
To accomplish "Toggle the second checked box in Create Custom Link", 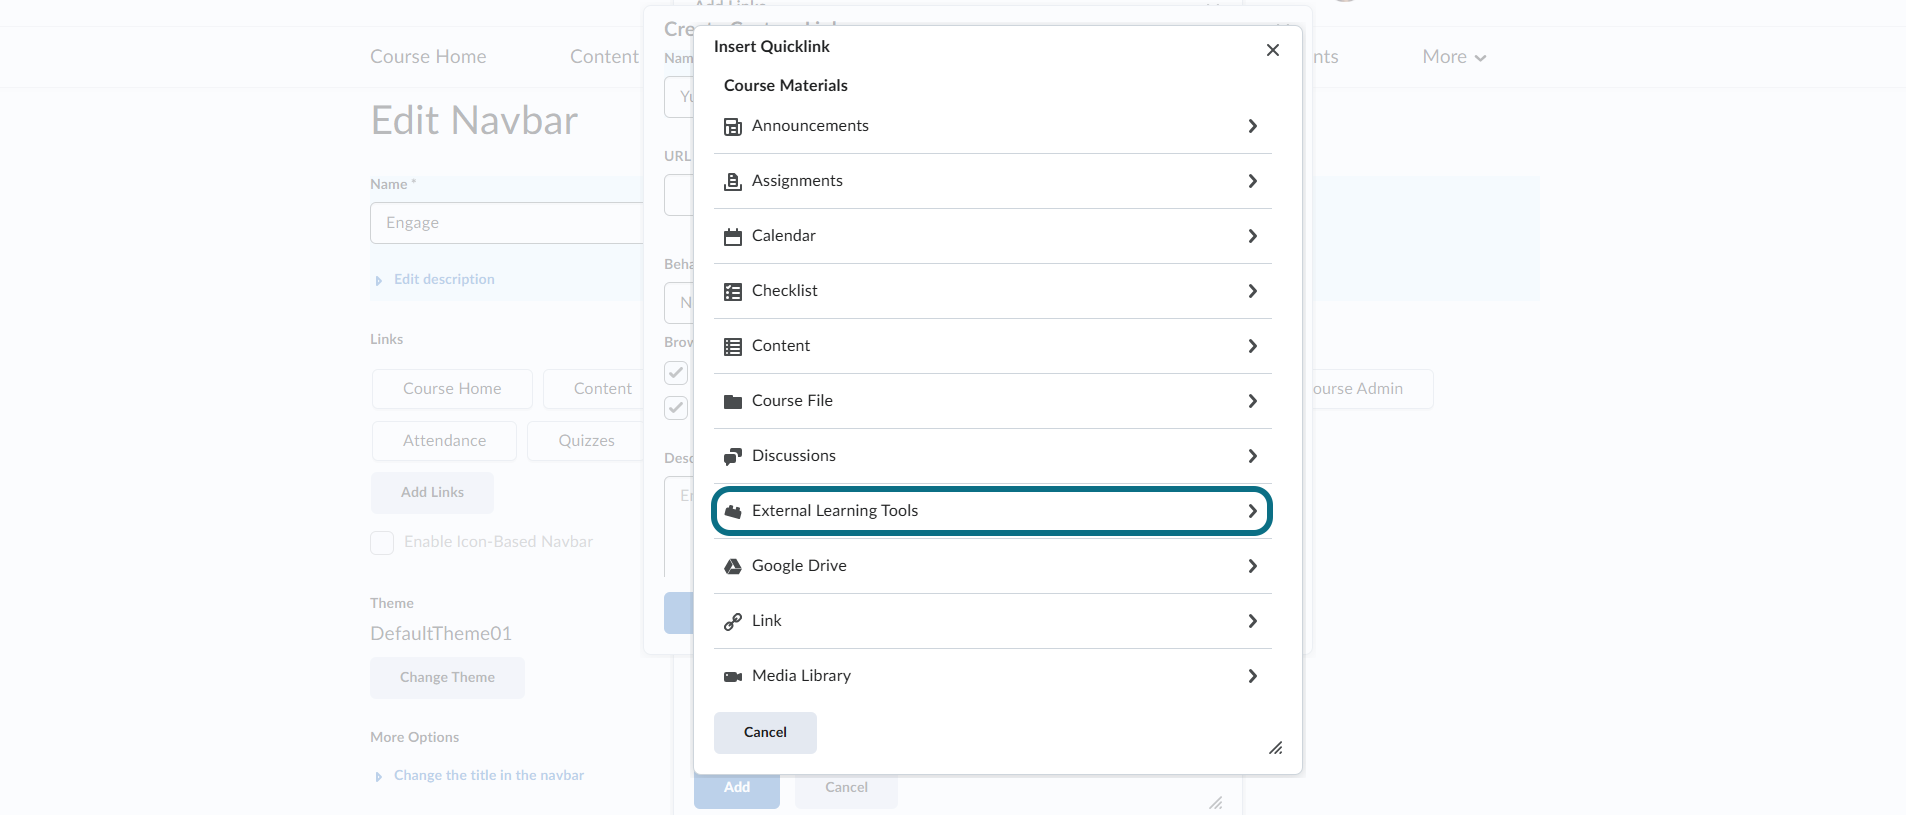I will point(676,408).
